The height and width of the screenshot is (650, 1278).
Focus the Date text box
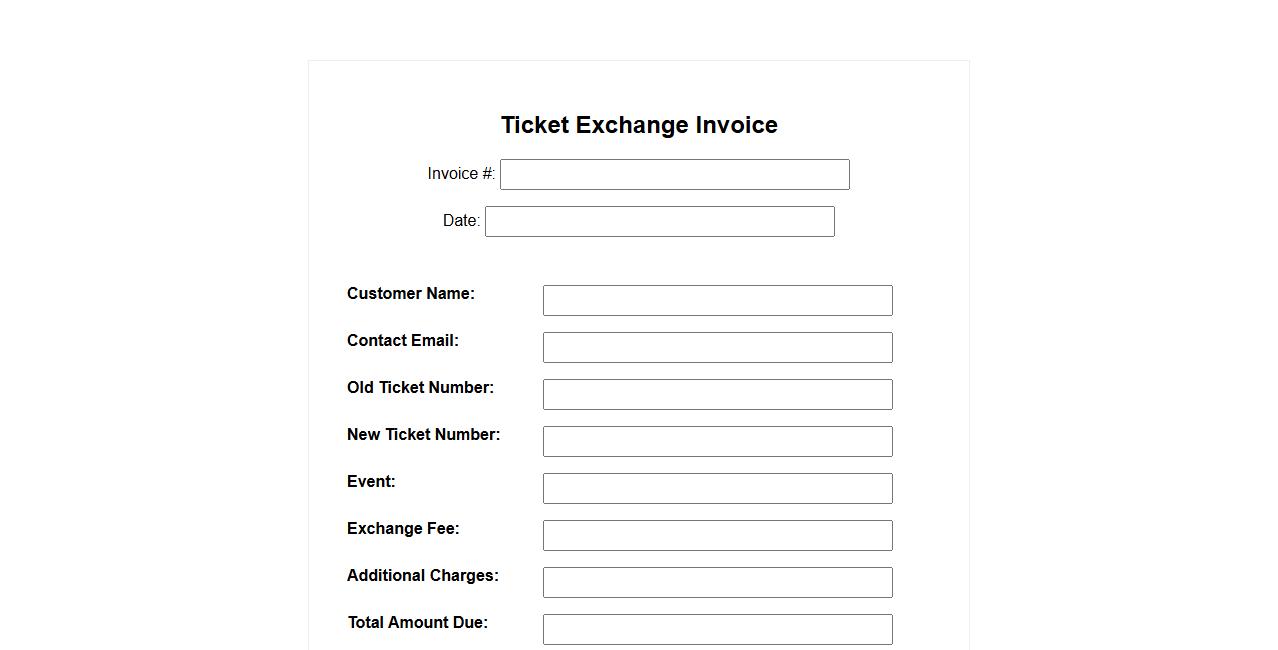click(x=659, y=221)
